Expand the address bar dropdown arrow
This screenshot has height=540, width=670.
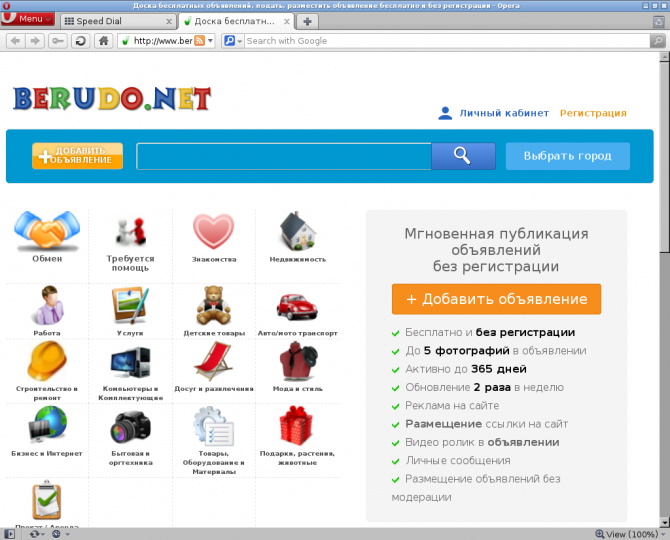coord(210,41)
